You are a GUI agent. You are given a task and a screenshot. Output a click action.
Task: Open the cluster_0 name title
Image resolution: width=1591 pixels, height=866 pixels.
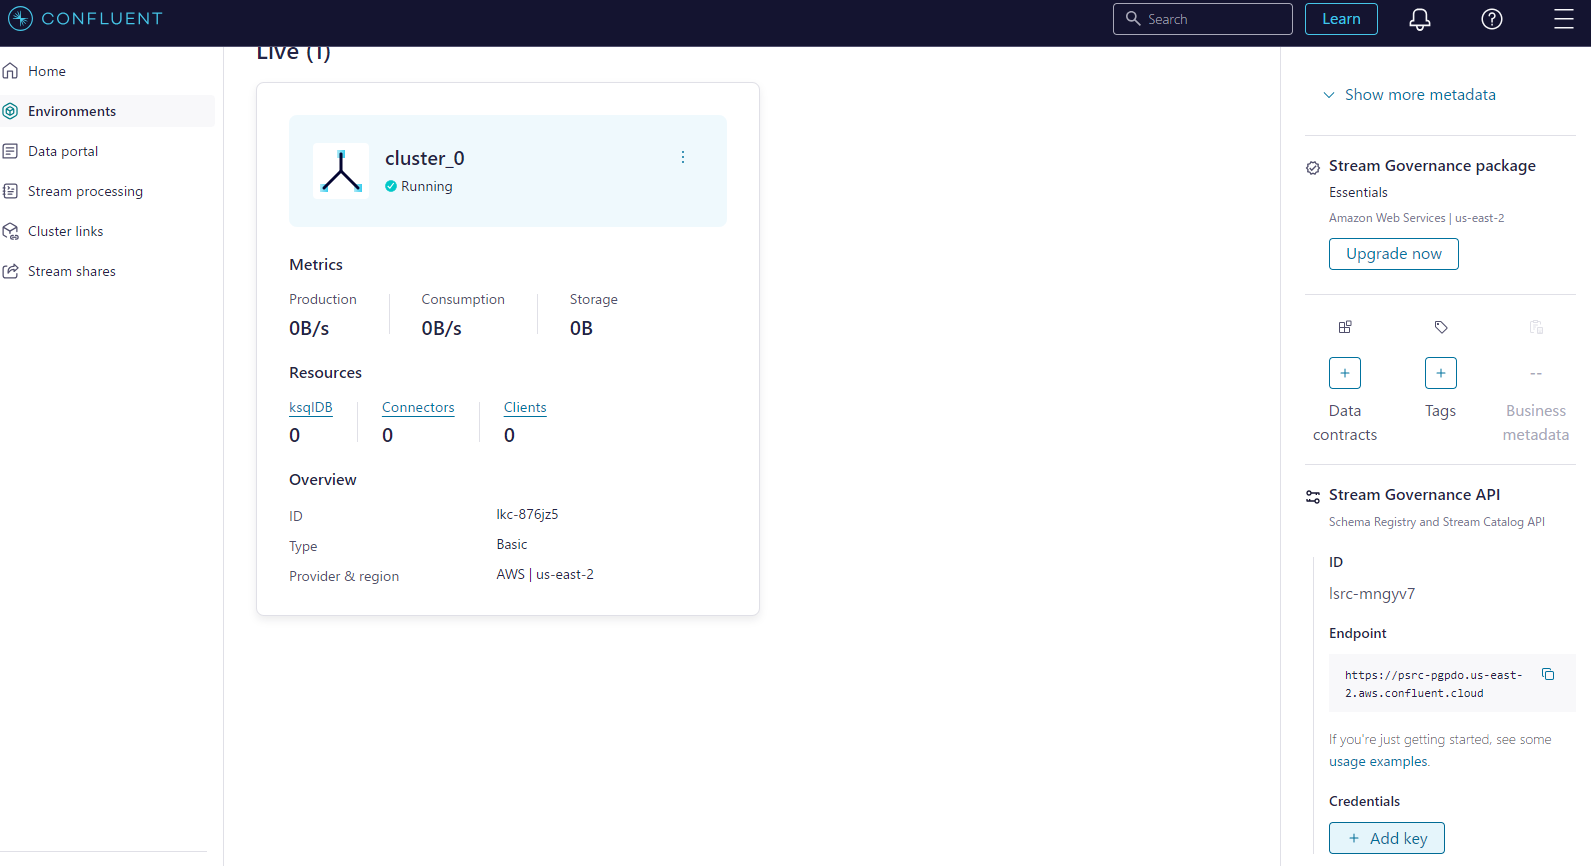[425, 158]
